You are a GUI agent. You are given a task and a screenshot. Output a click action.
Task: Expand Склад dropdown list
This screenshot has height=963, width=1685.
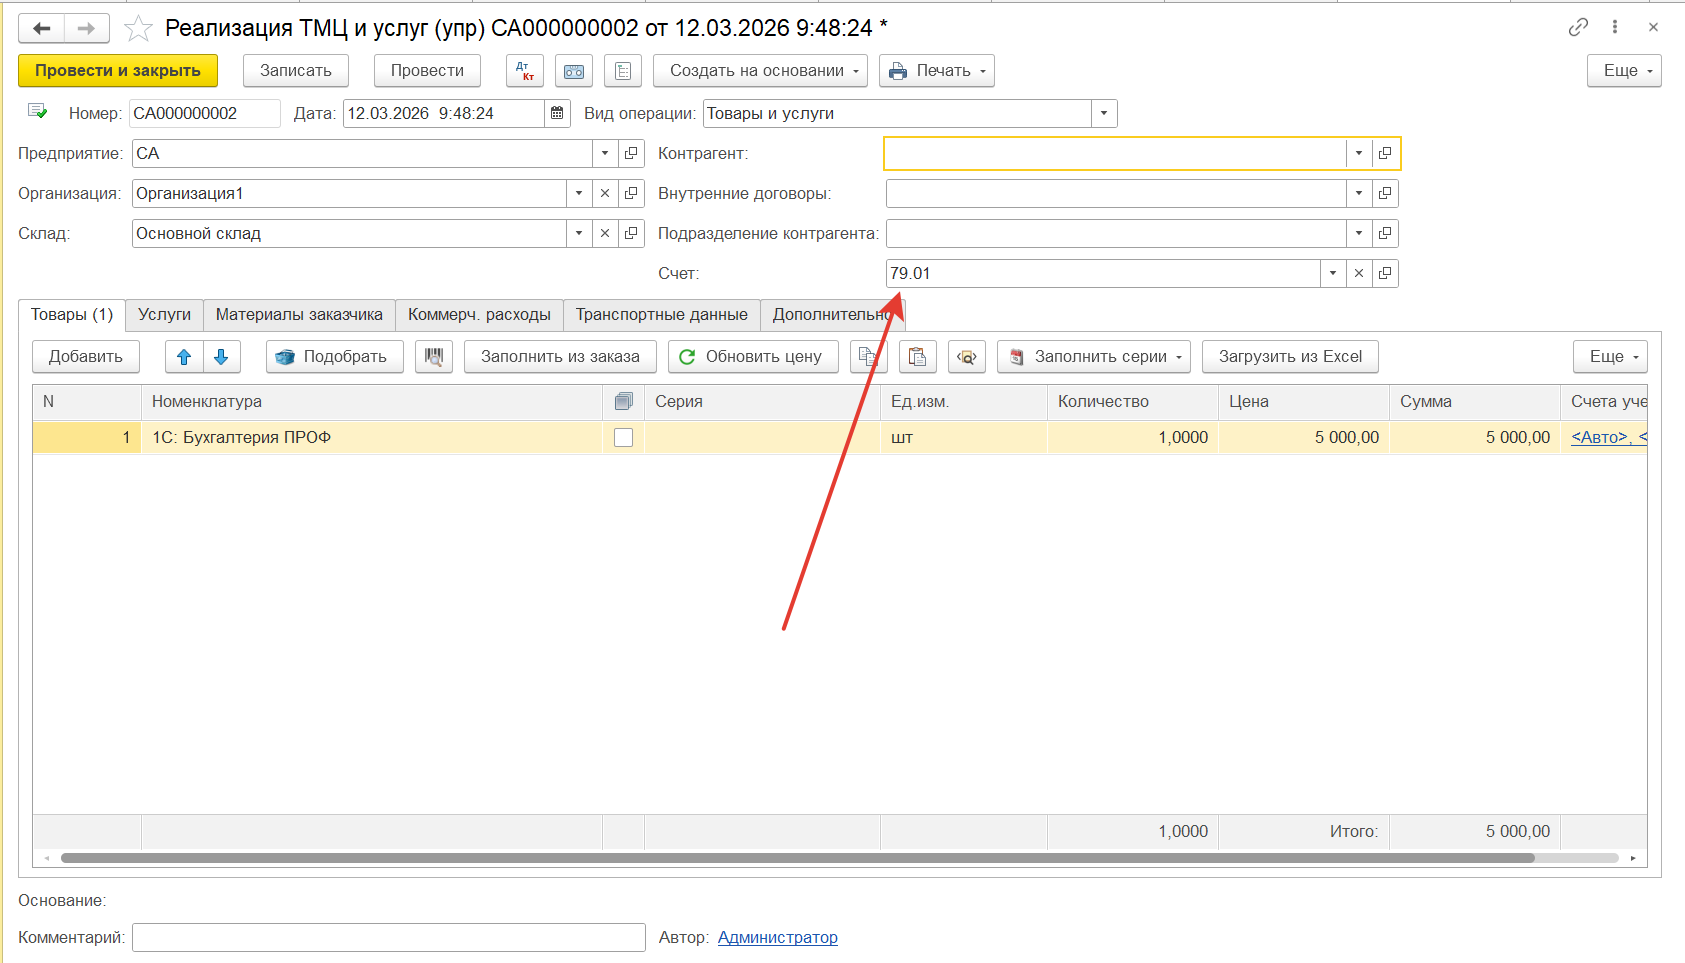579,233
